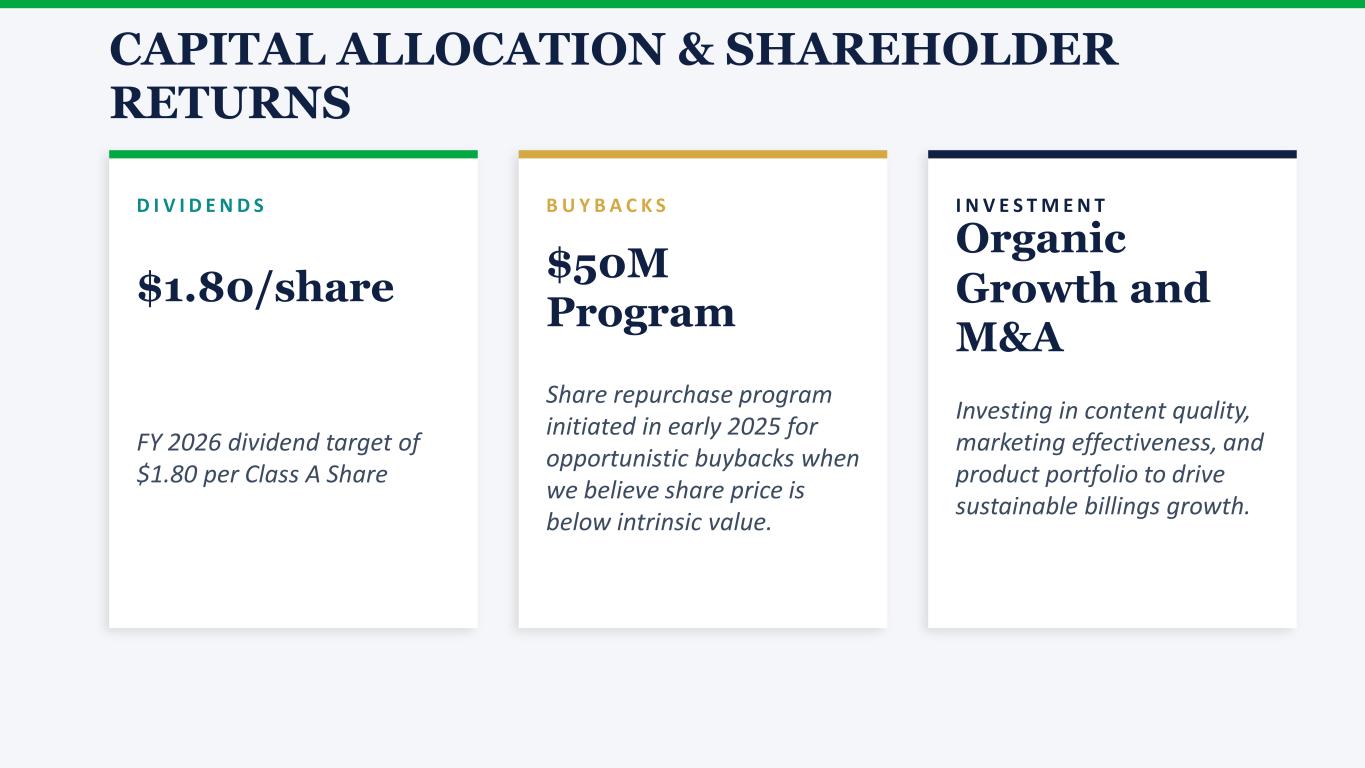Click the 'Organic Growth and M&A' heading
Image resolution: width=1365 pixels, height=768 pixels.
[1082, 288]
